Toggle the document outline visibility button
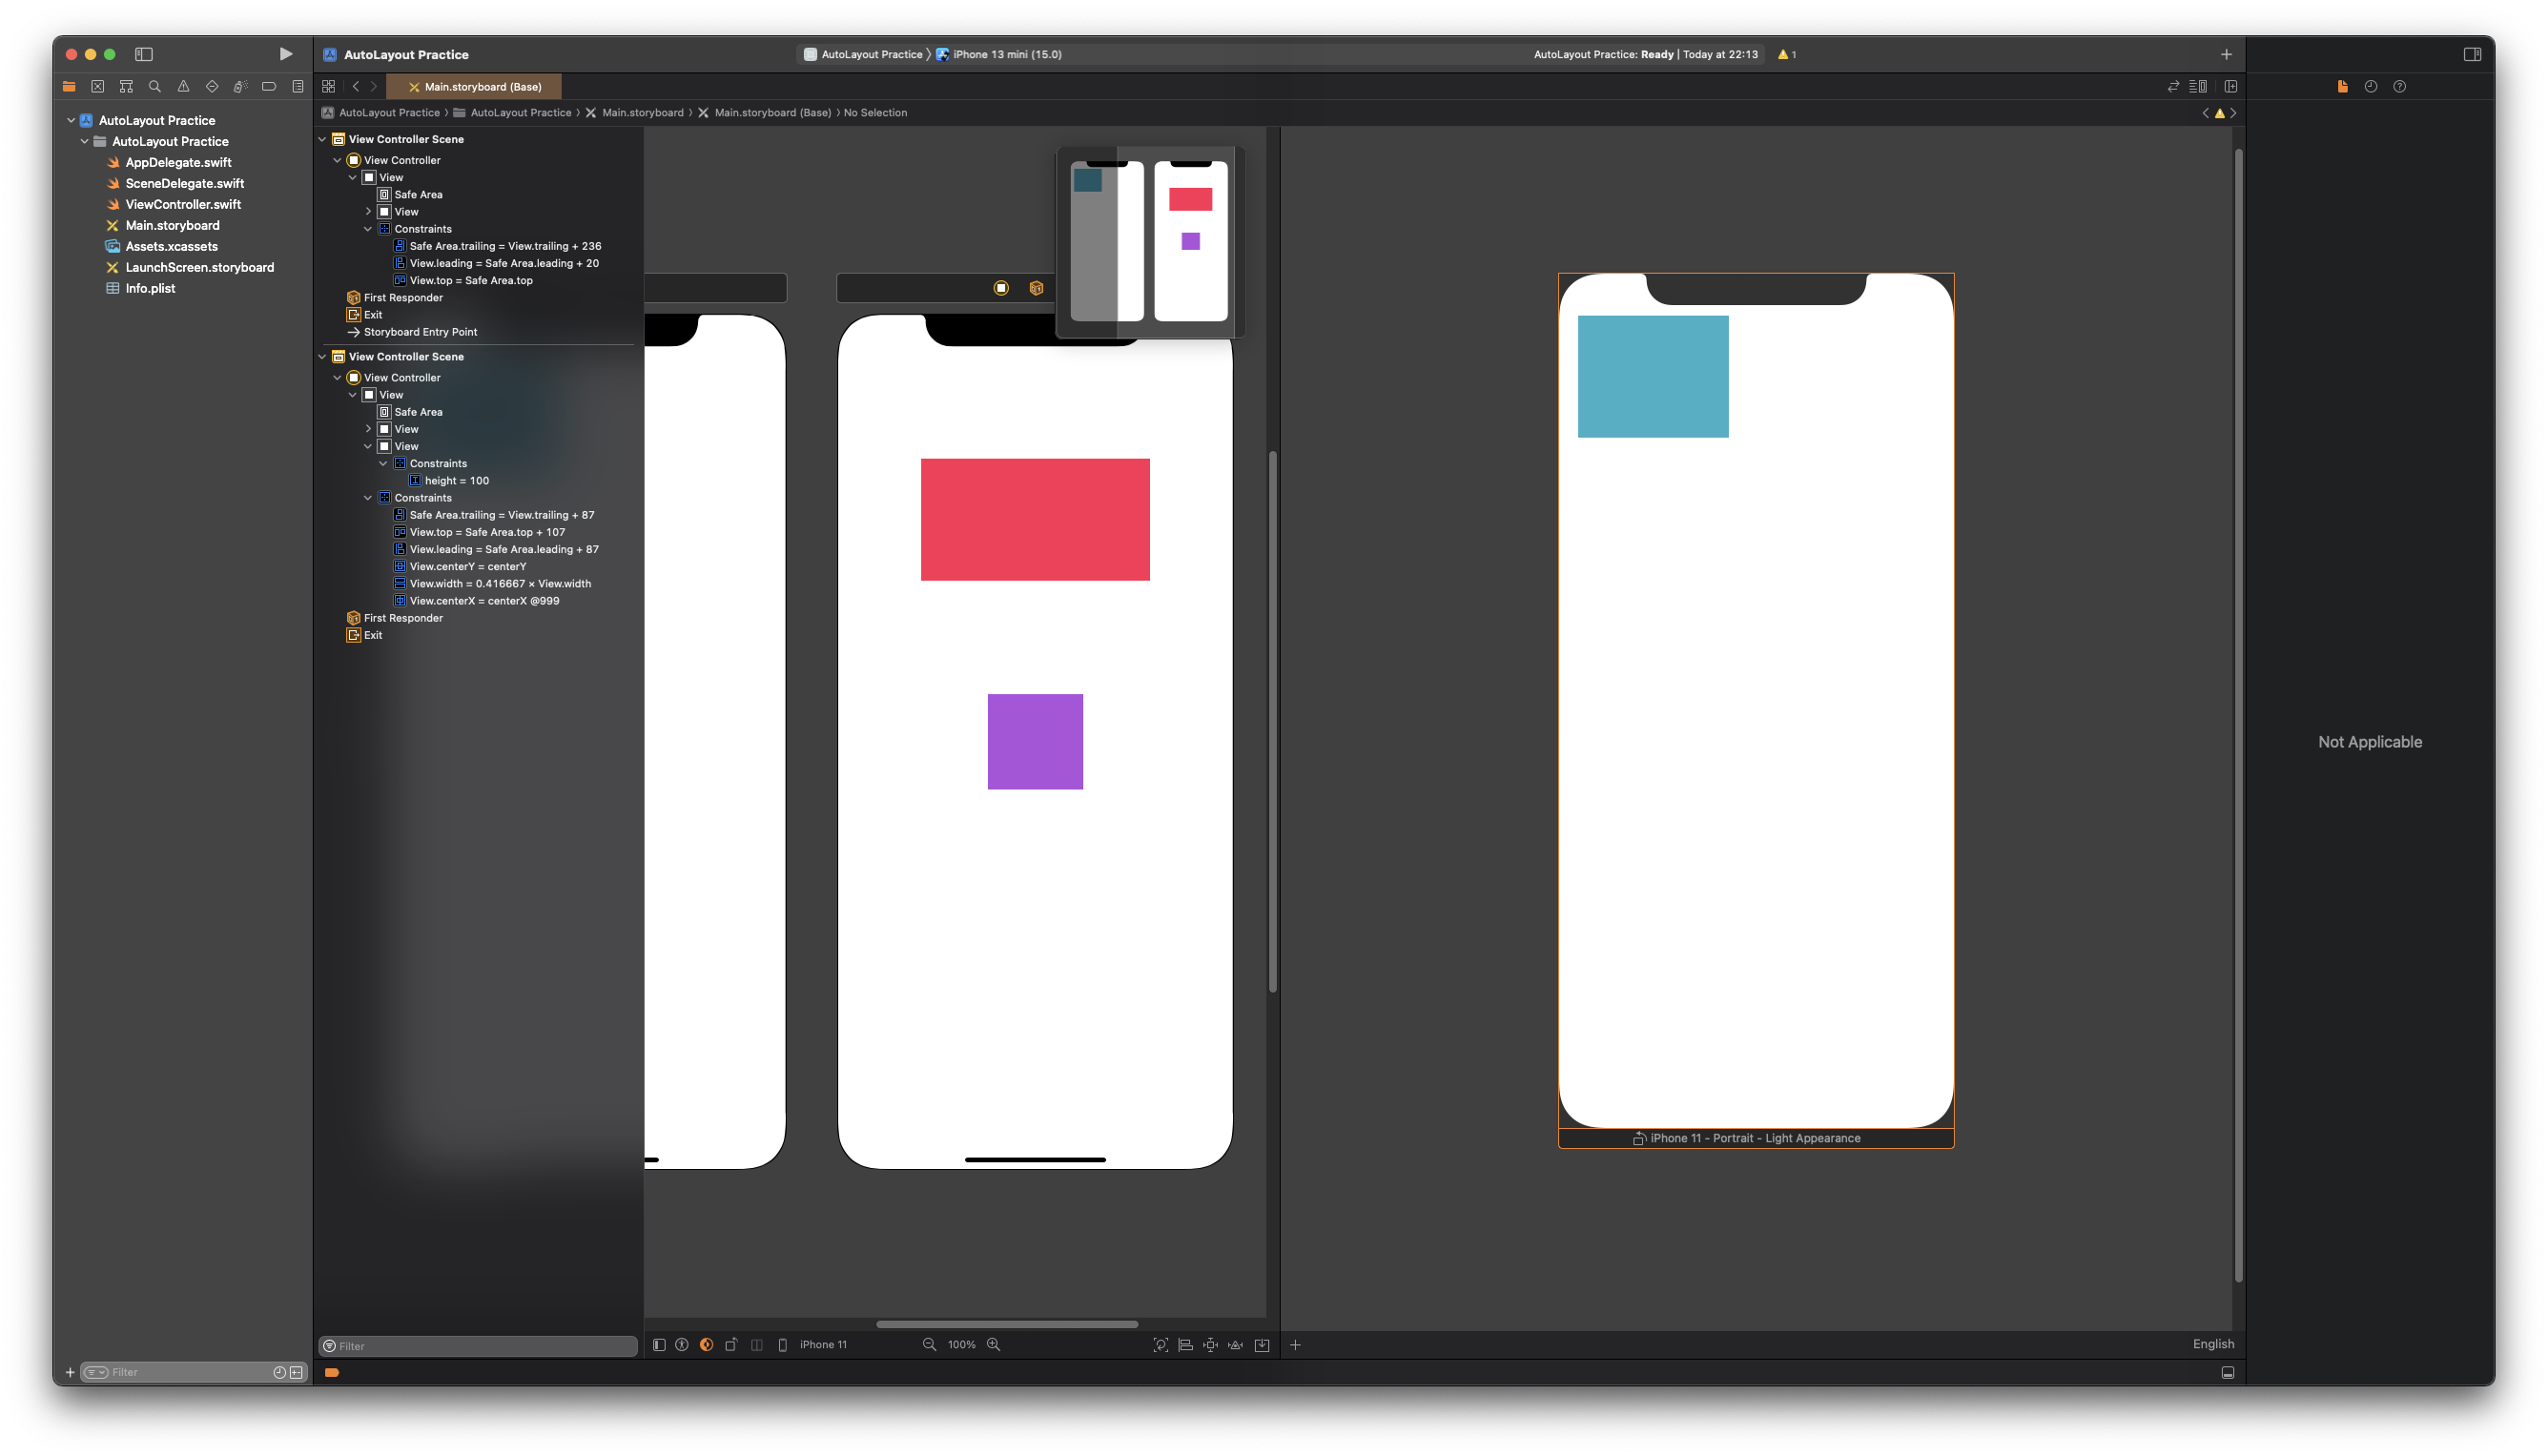This screenshot has width=2548, height=1456. click(658, 1345)
